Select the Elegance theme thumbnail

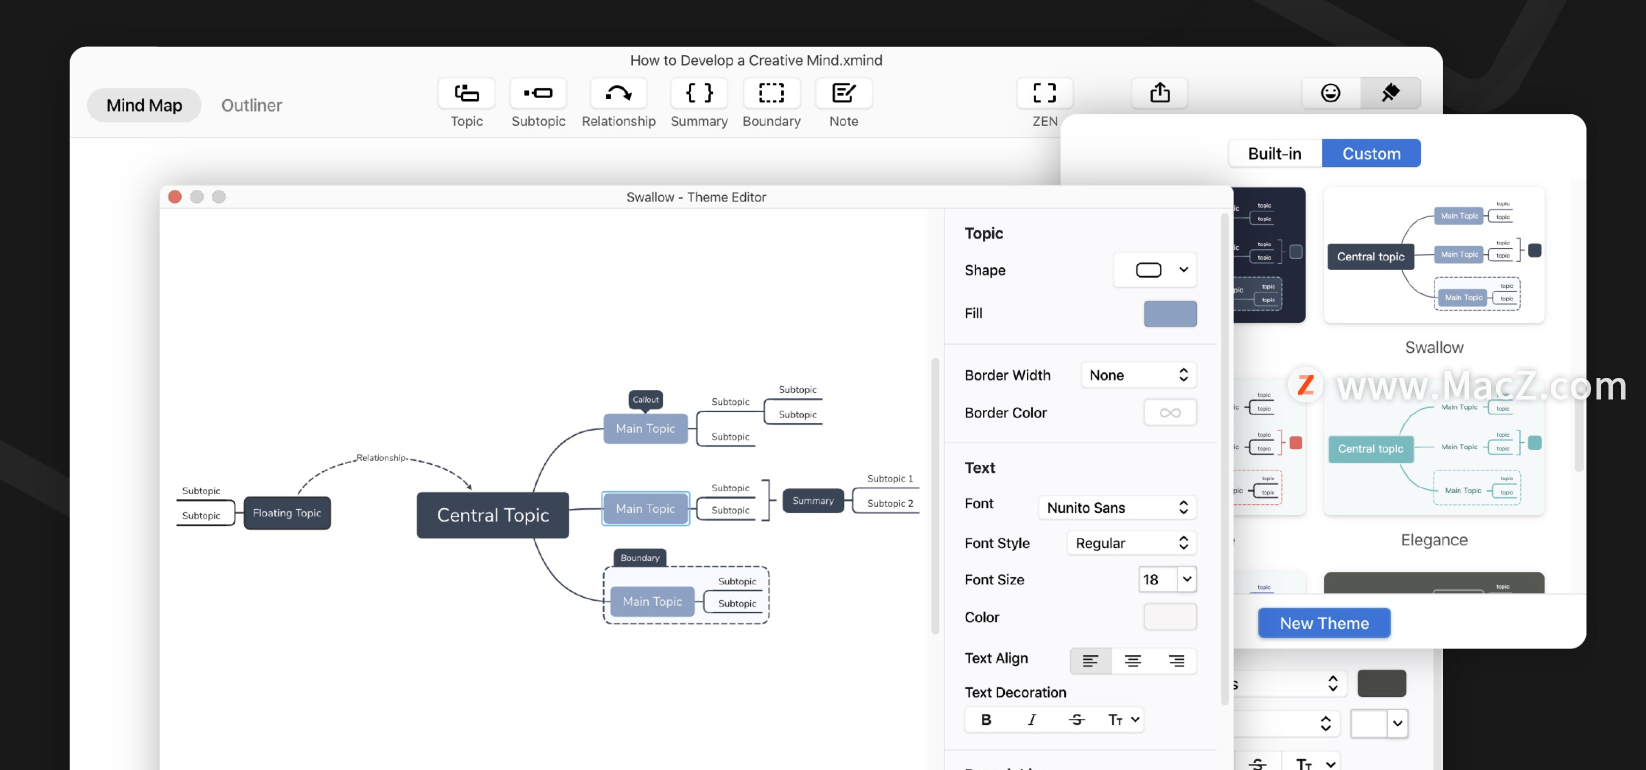click(x=1434, y=448)
